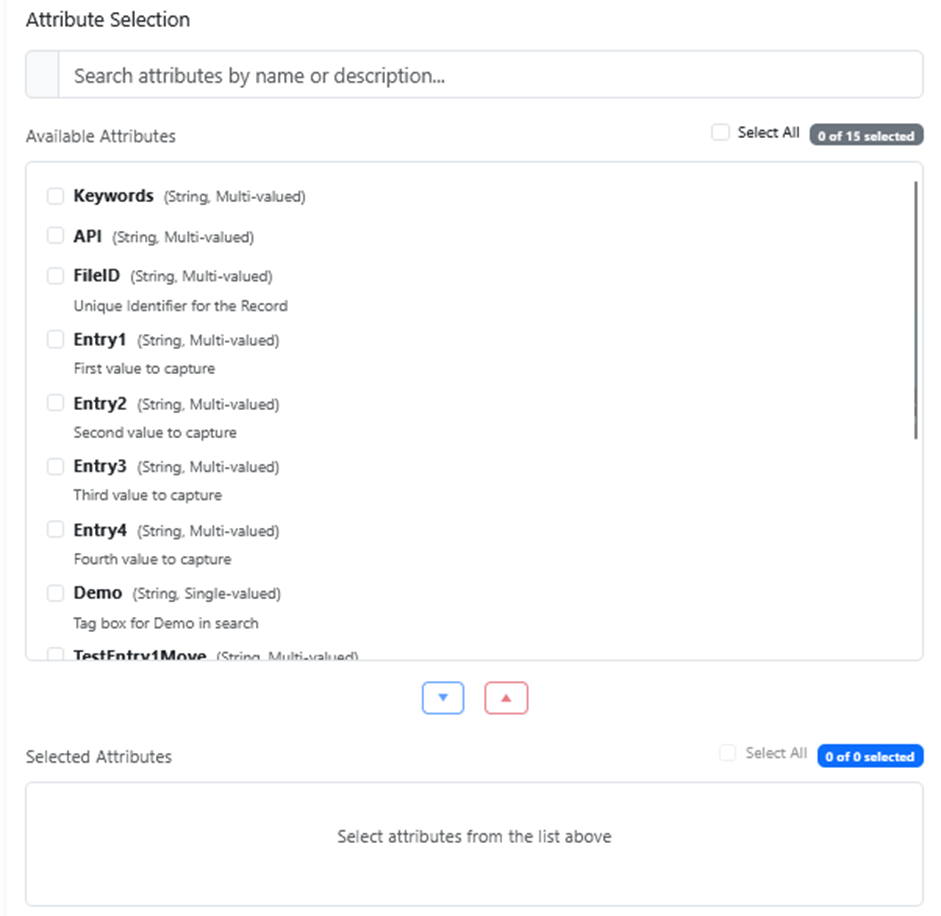Click the Demo attribute name

click(x=98, y=593)
